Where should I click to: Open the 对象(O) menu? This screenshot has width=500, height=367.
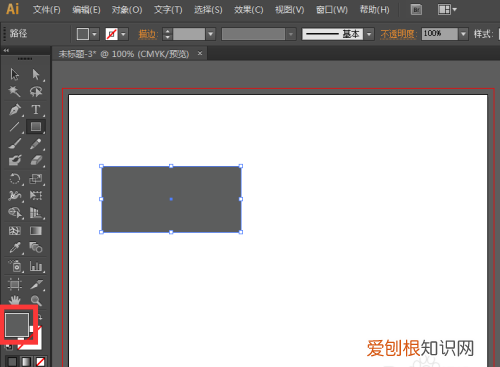127,10
